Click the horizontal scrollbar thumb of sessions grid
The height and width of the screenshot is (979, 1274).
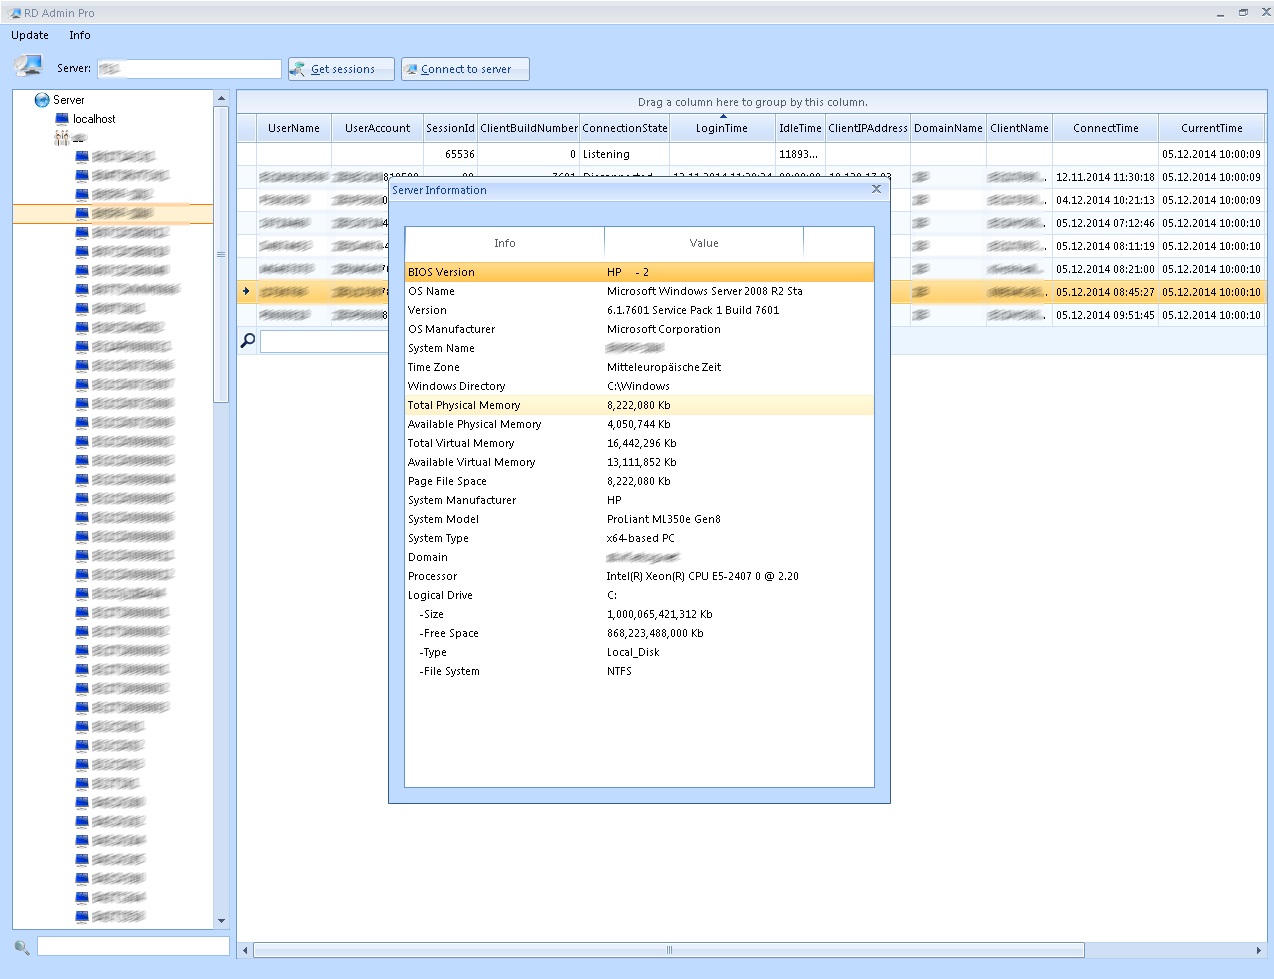[669, 950]
